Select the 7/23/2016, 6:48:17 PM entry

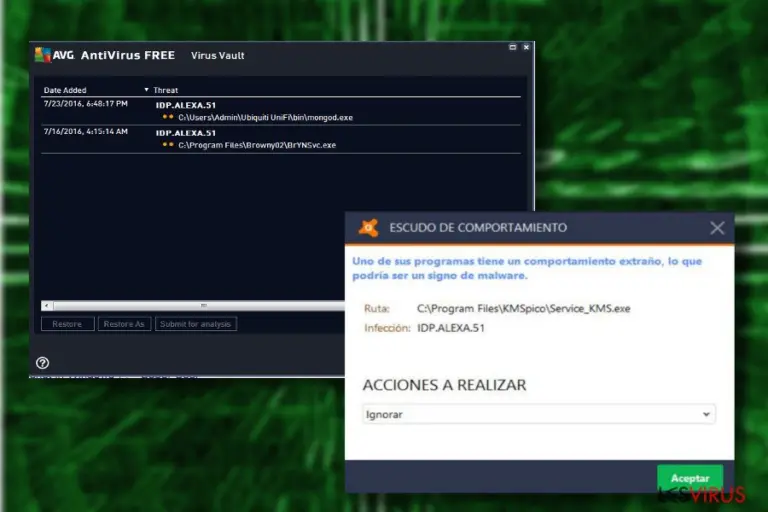pos(281,111)
